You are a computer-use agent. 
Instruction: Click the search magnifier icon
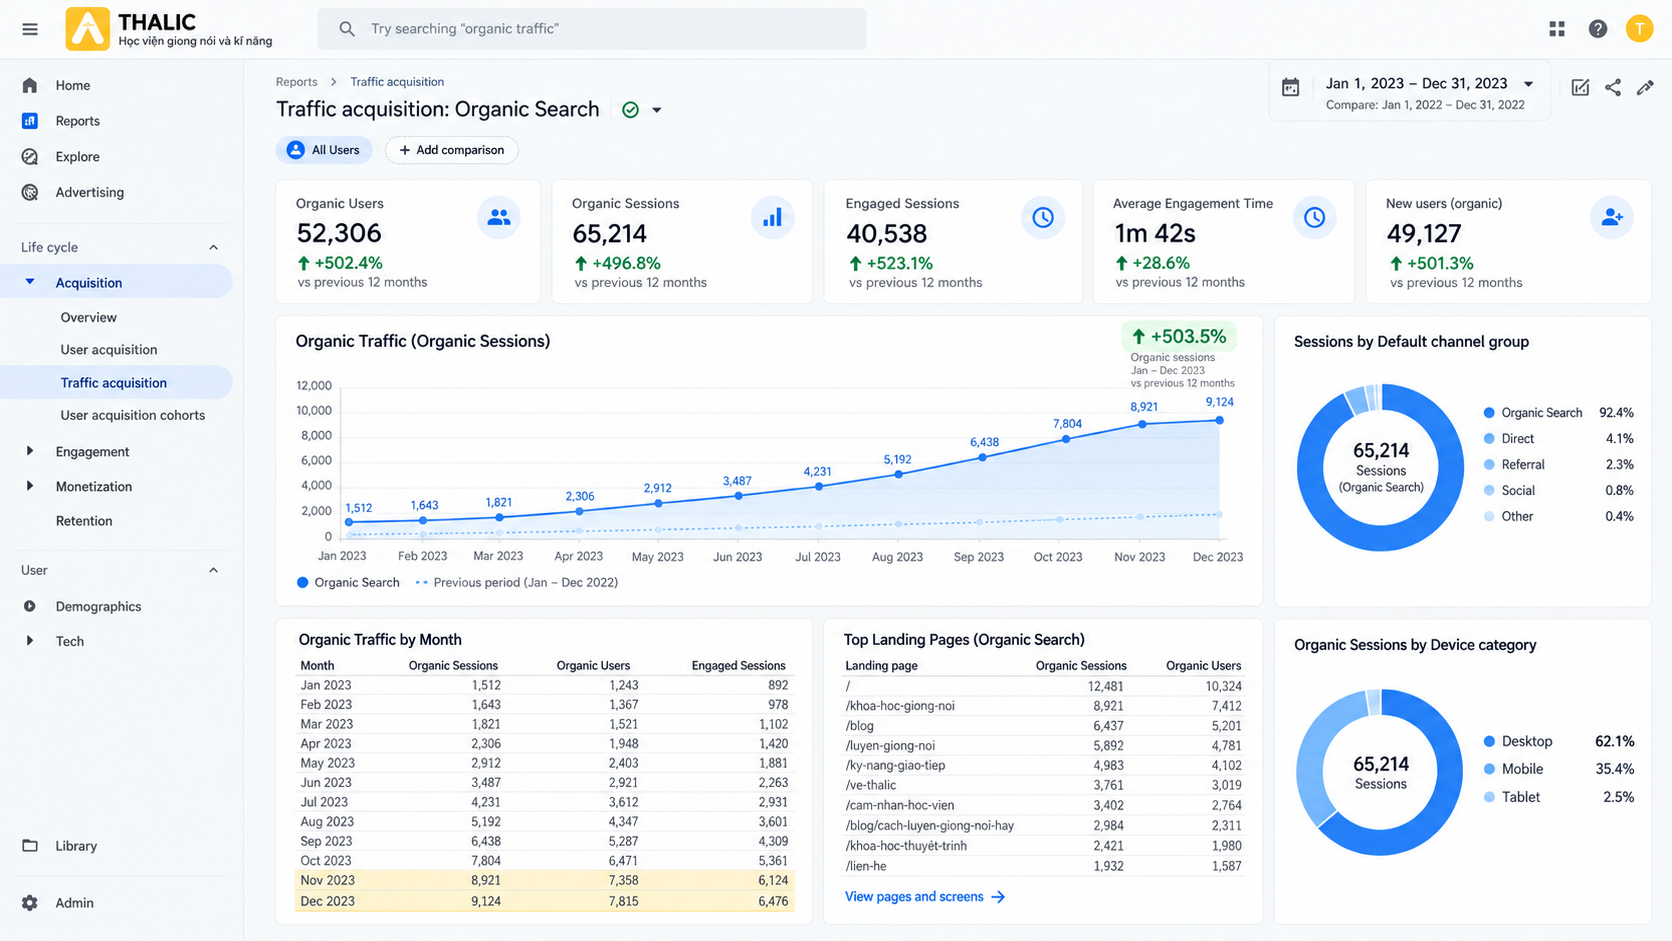[x=347, y=29]
